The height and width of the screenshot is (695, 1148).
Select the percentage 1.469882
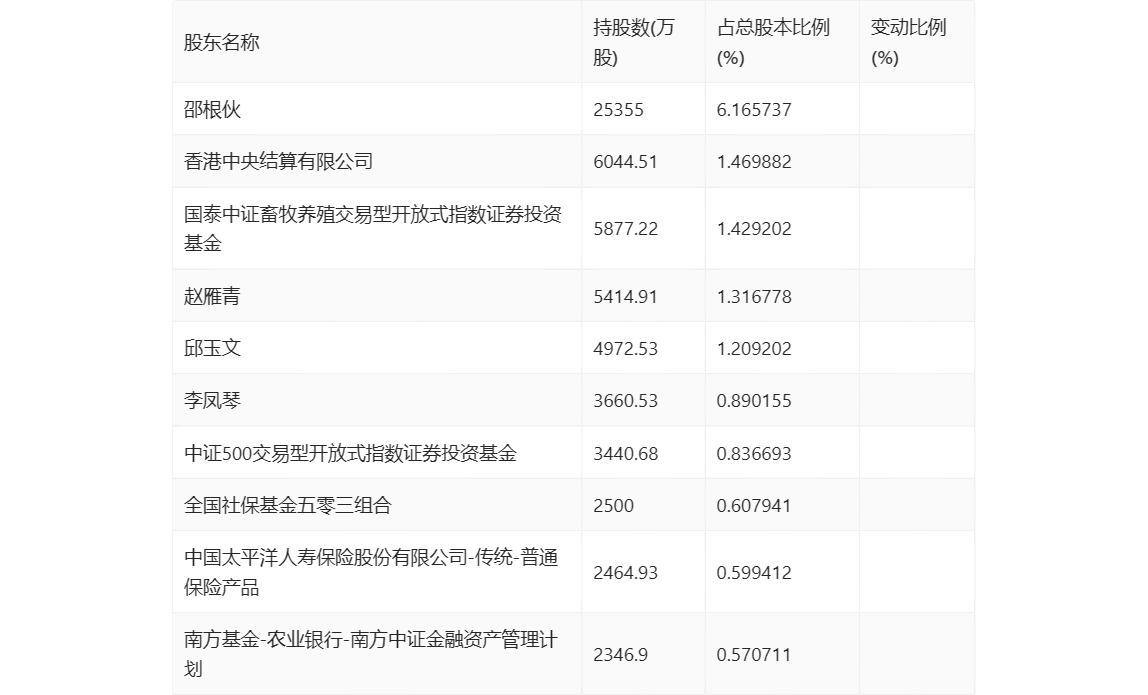[x=754, y=162]
